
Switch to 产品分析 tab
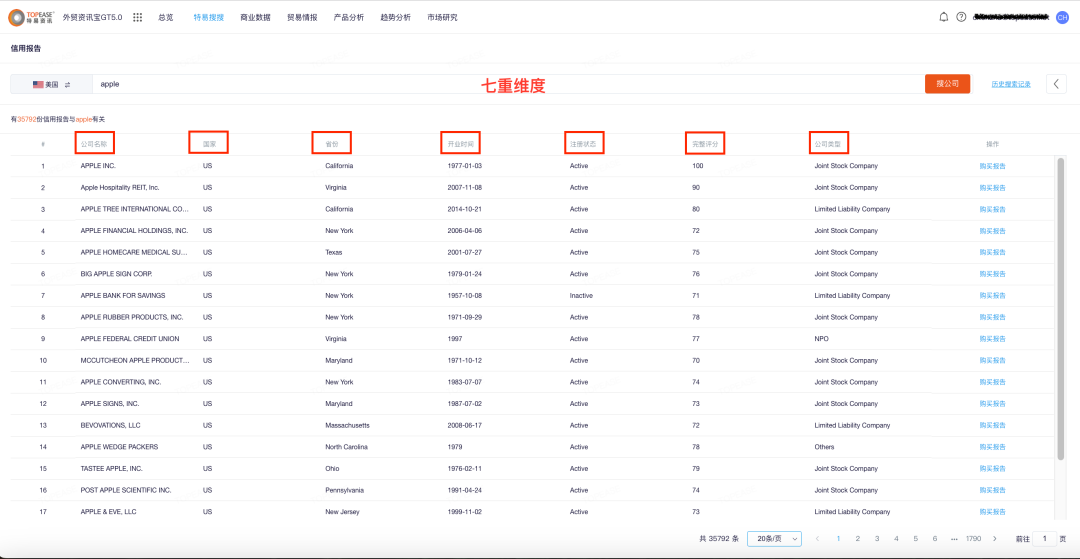pyautogui.click(x=349, y=17)
